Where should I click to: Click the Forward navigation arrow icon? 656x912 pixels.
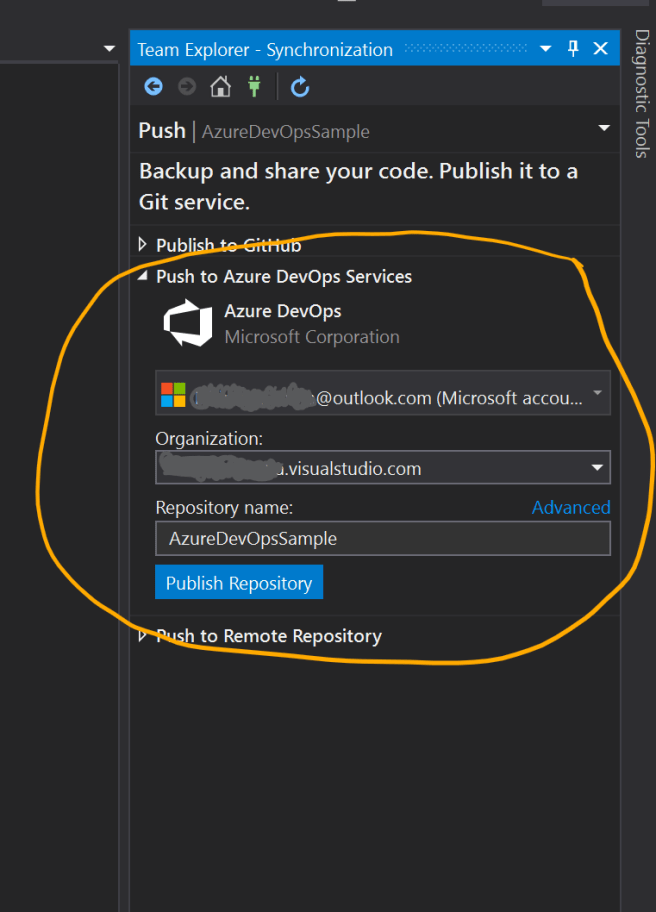tap(186, 87)
